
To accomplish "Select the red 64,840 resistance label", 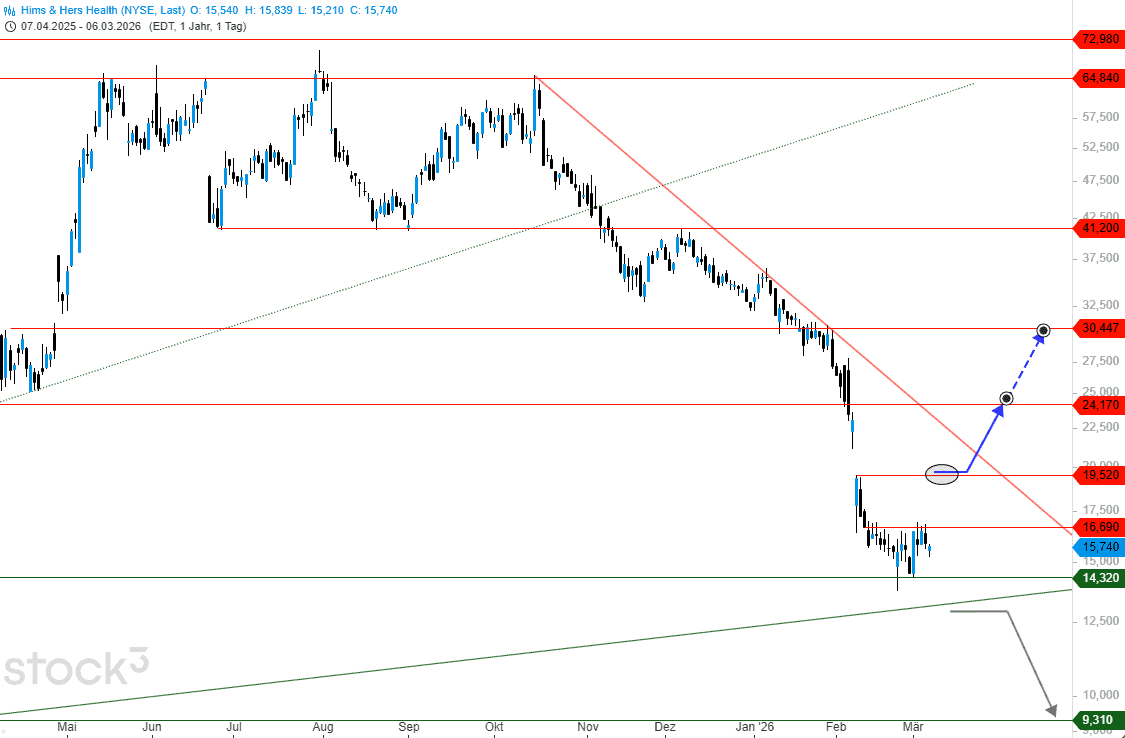I will [x=1098, y=78].
